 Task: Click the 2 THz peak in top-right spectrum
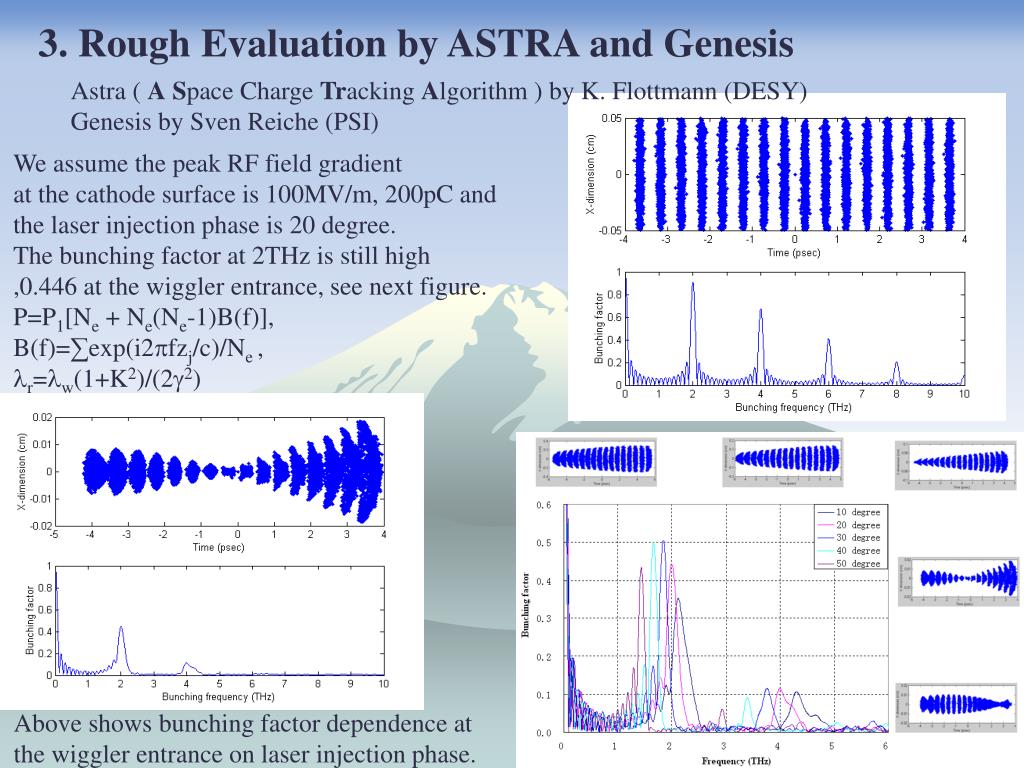[693, 285]
